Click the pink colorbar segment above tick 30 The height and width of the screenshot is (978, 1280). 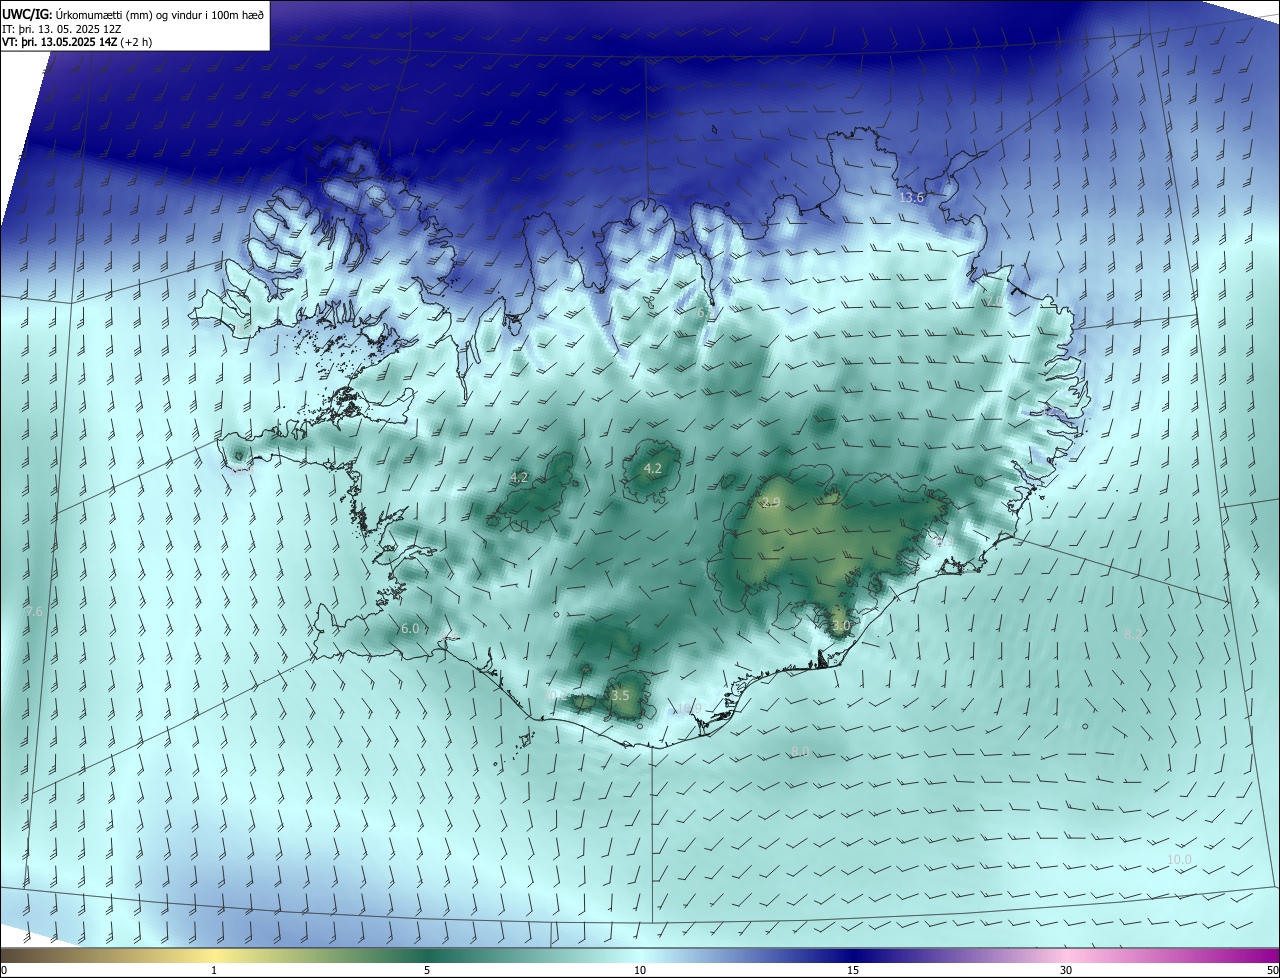pos(1066,955)
